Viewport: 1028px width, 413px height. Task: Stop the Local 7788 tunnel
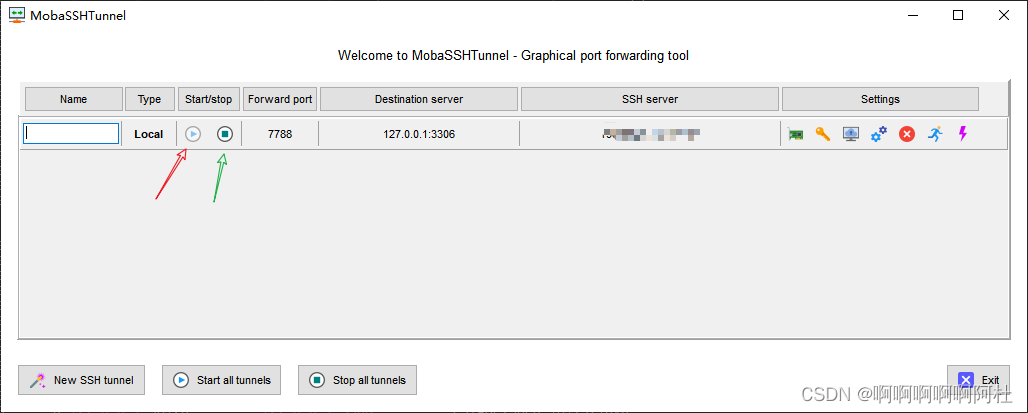225,134
